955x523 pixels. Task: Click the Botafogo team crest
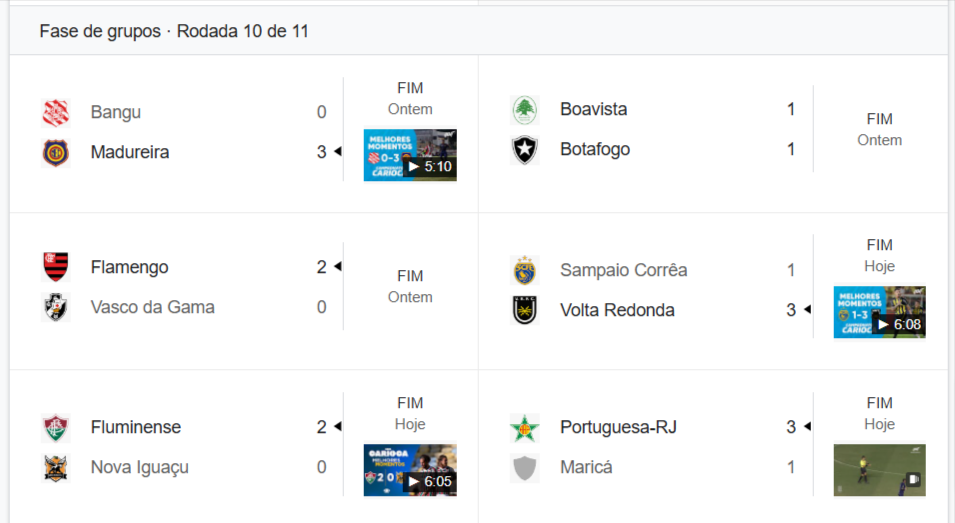pos(524,150)
